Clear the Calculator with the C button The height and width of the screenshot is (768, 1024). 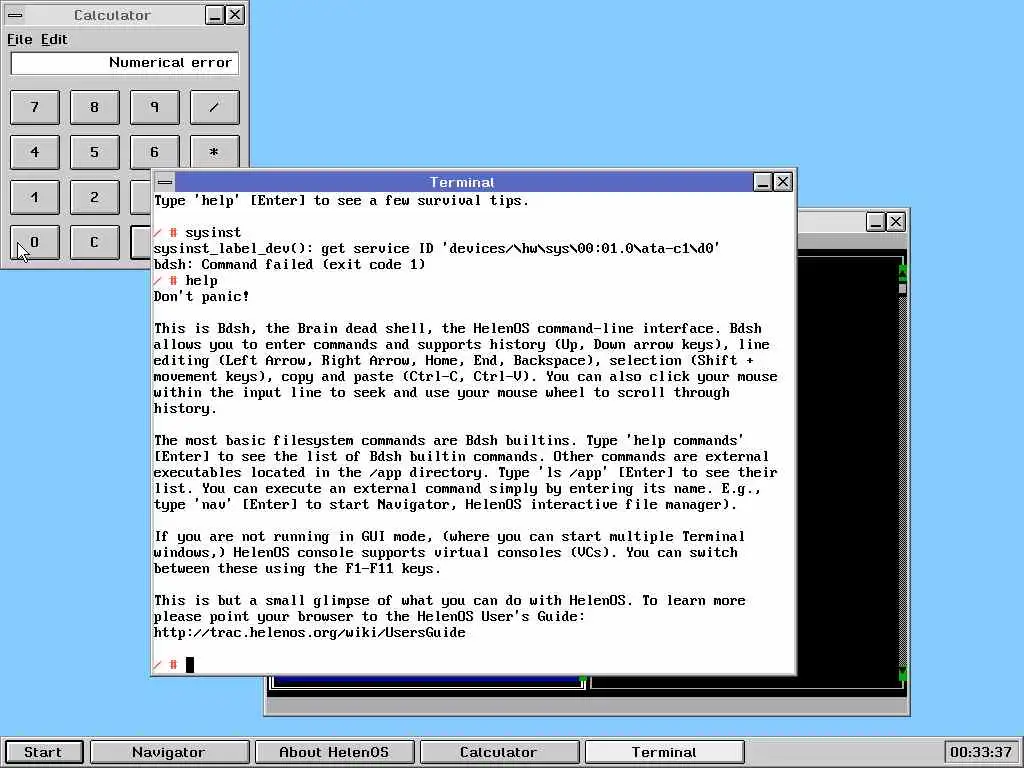pos(95,242)
